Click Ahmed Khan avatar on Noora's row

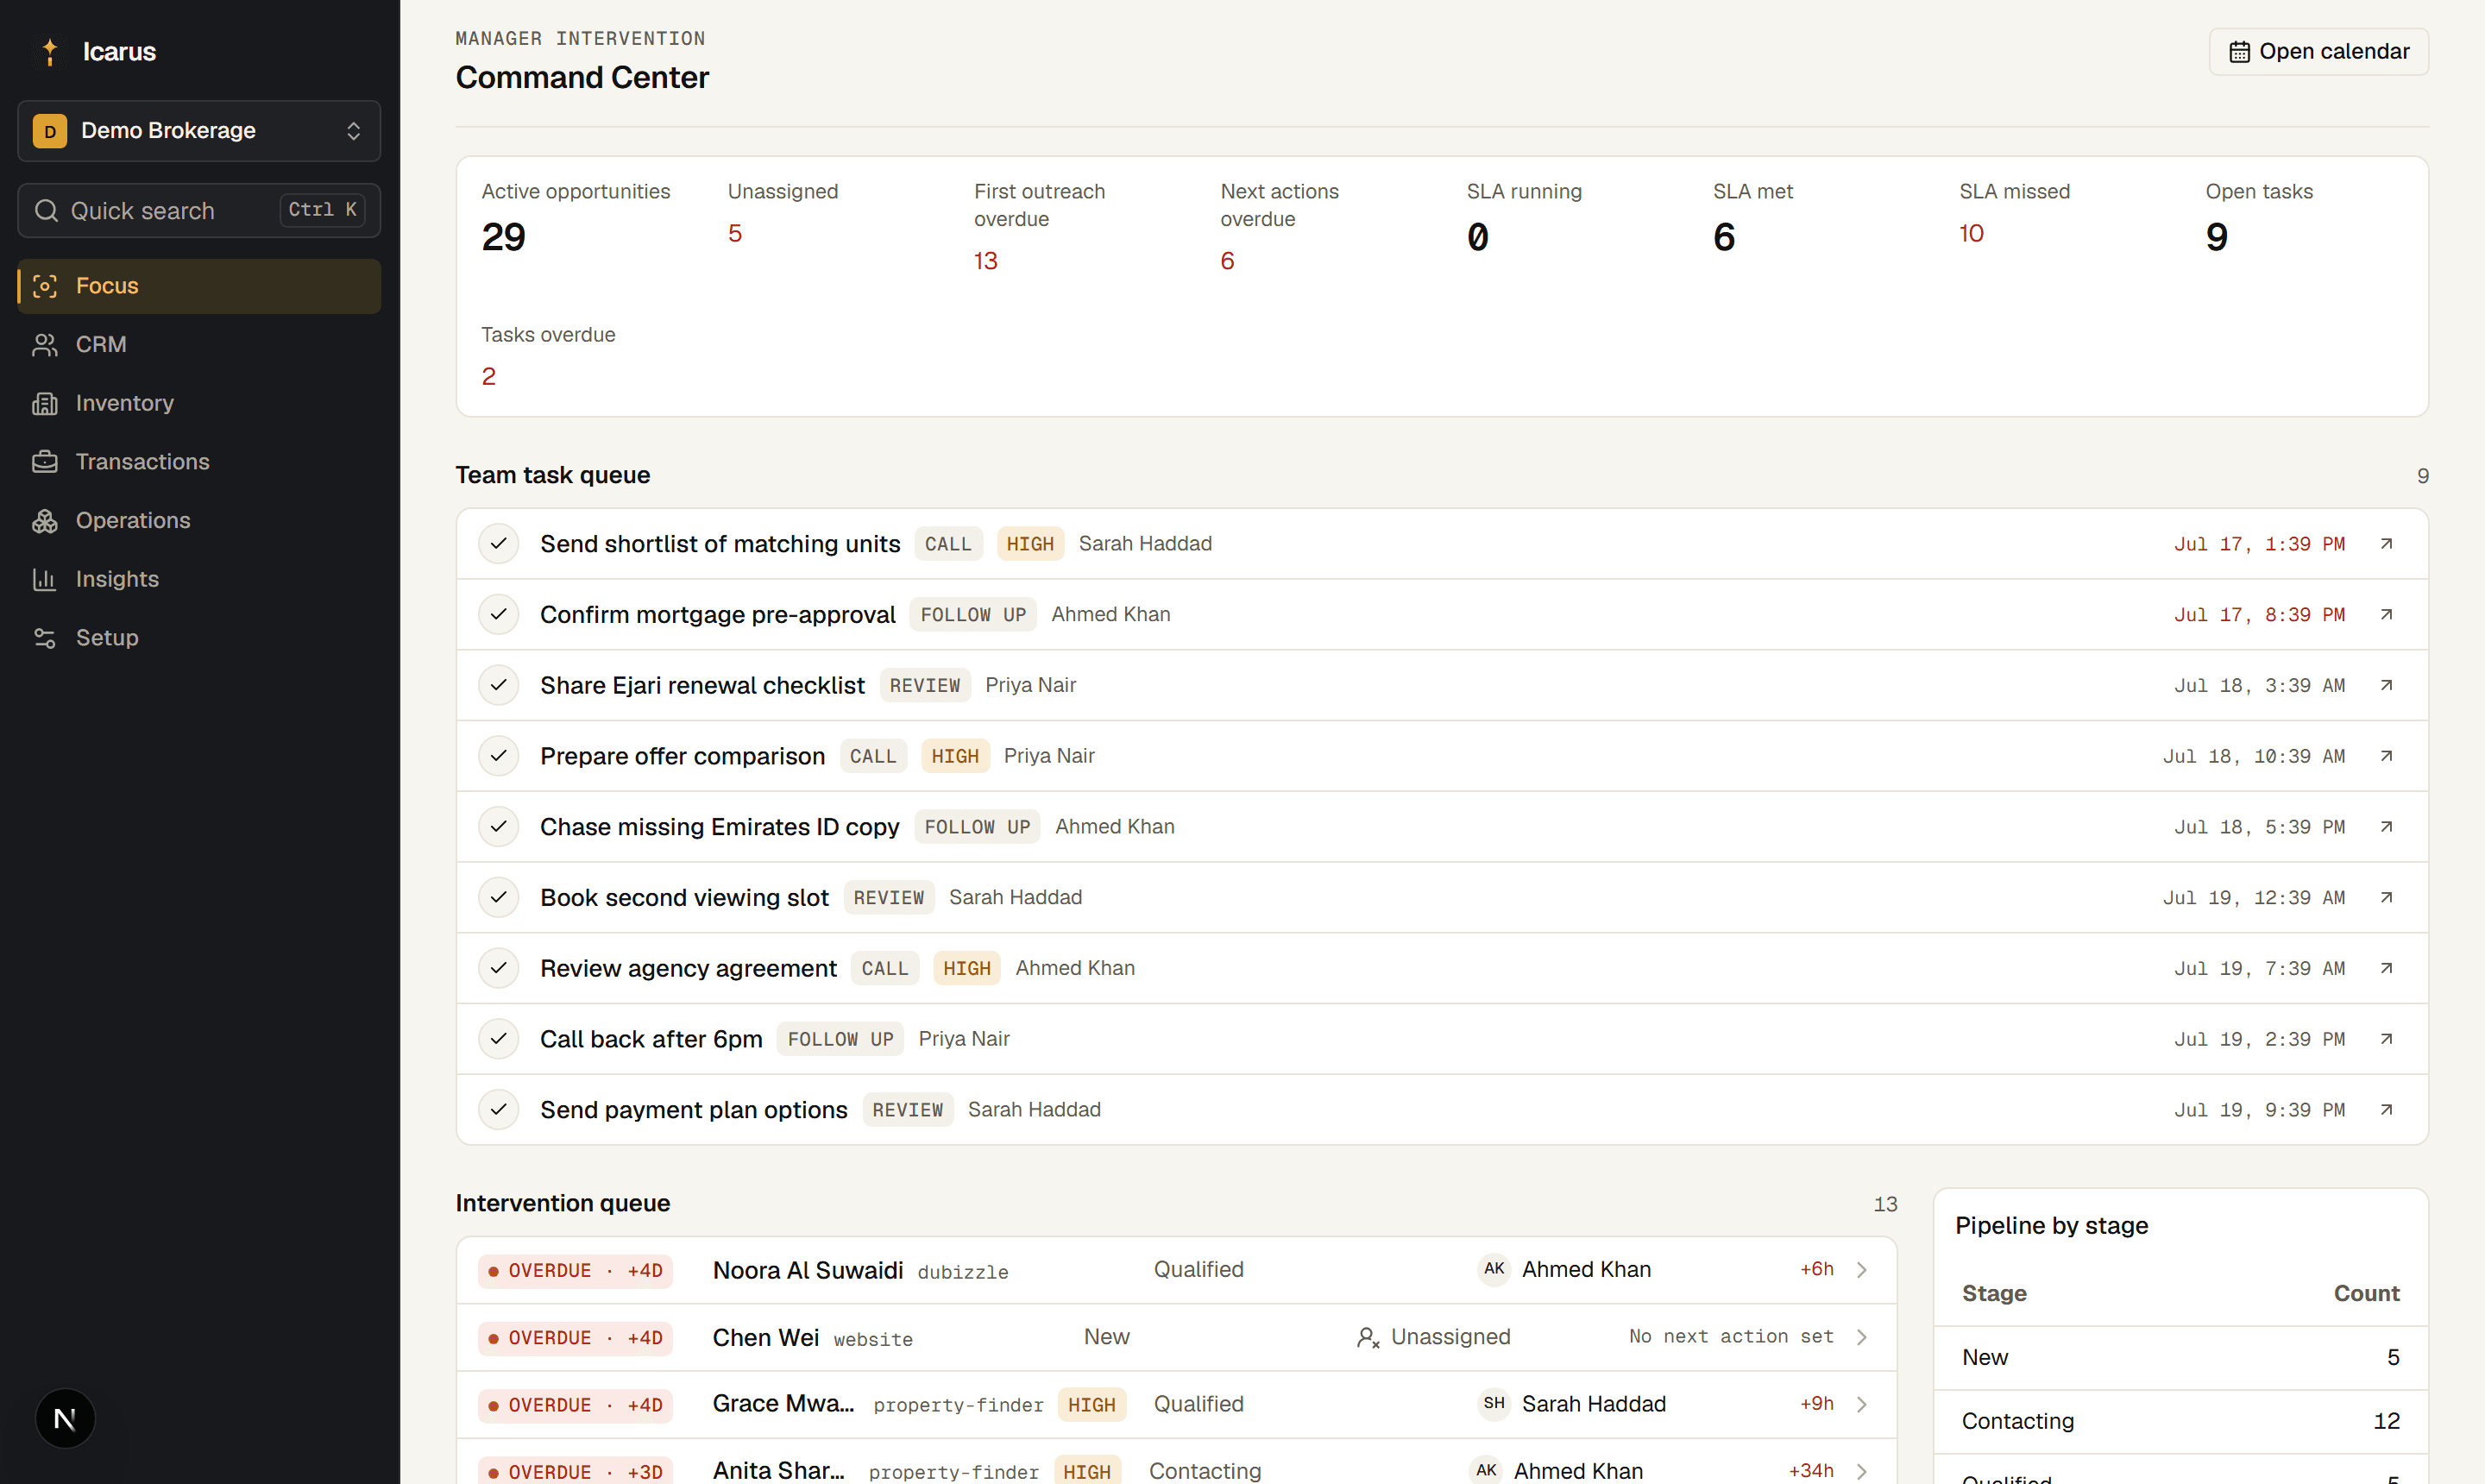point(1494,1269)
